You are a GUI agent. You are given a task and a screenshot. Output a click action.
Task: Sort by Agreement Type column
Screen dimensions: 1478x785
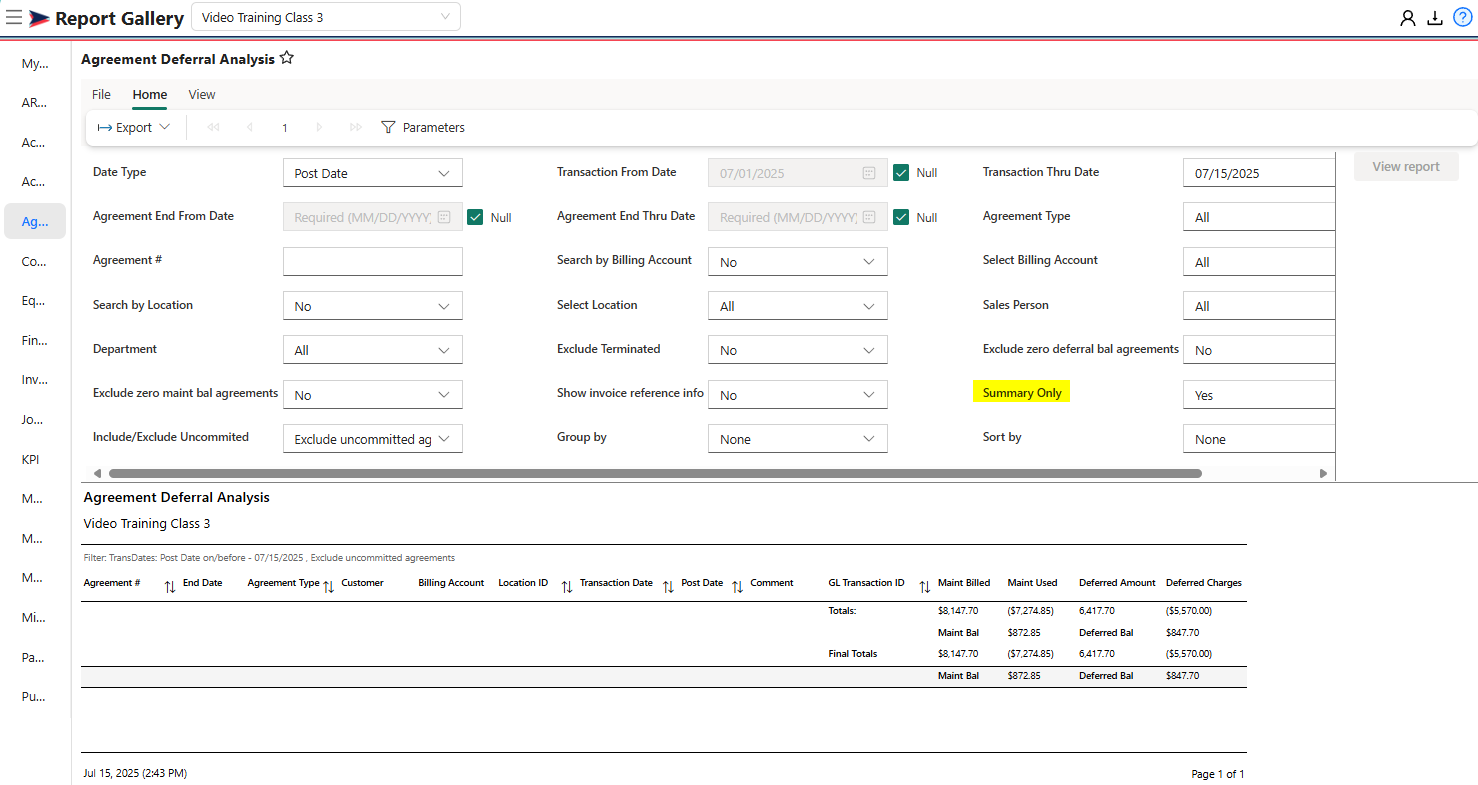pos(328,587)
